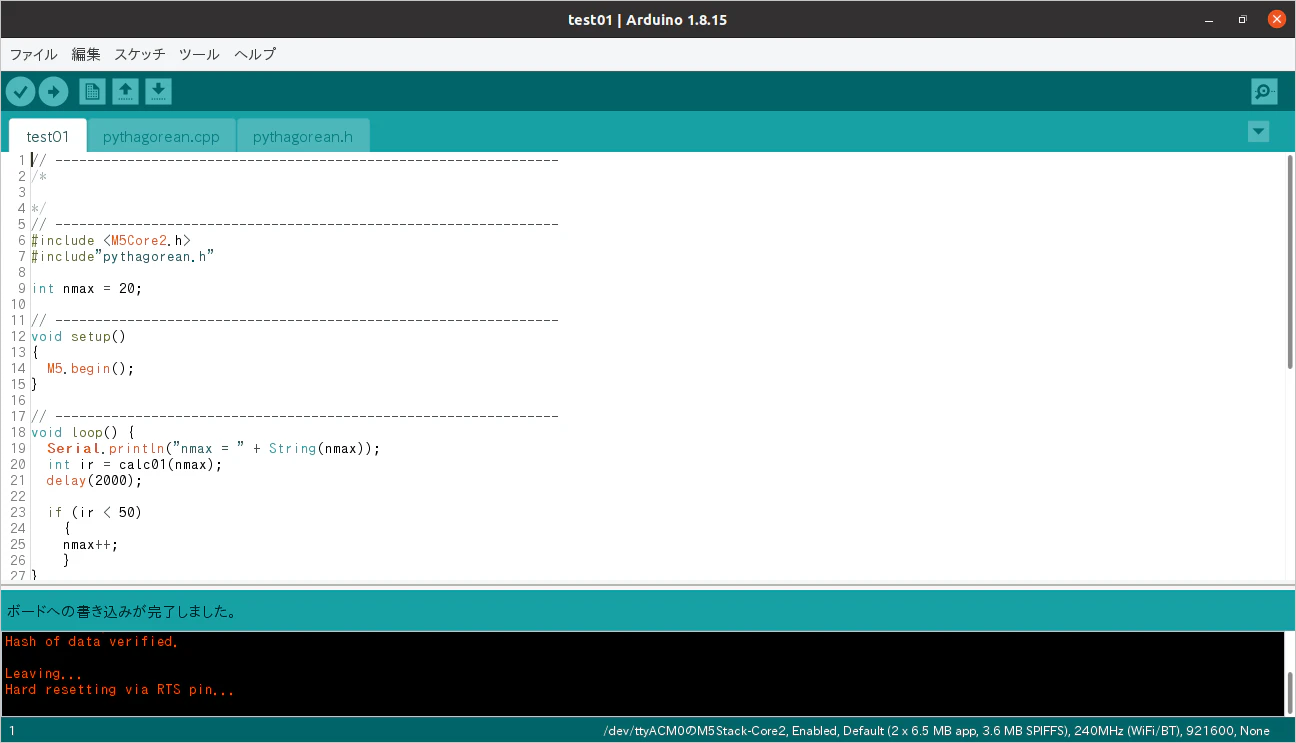Click the 'void loop() {' line
The width and height of the screenshot is (1296, 743).
tap(83, 432)
